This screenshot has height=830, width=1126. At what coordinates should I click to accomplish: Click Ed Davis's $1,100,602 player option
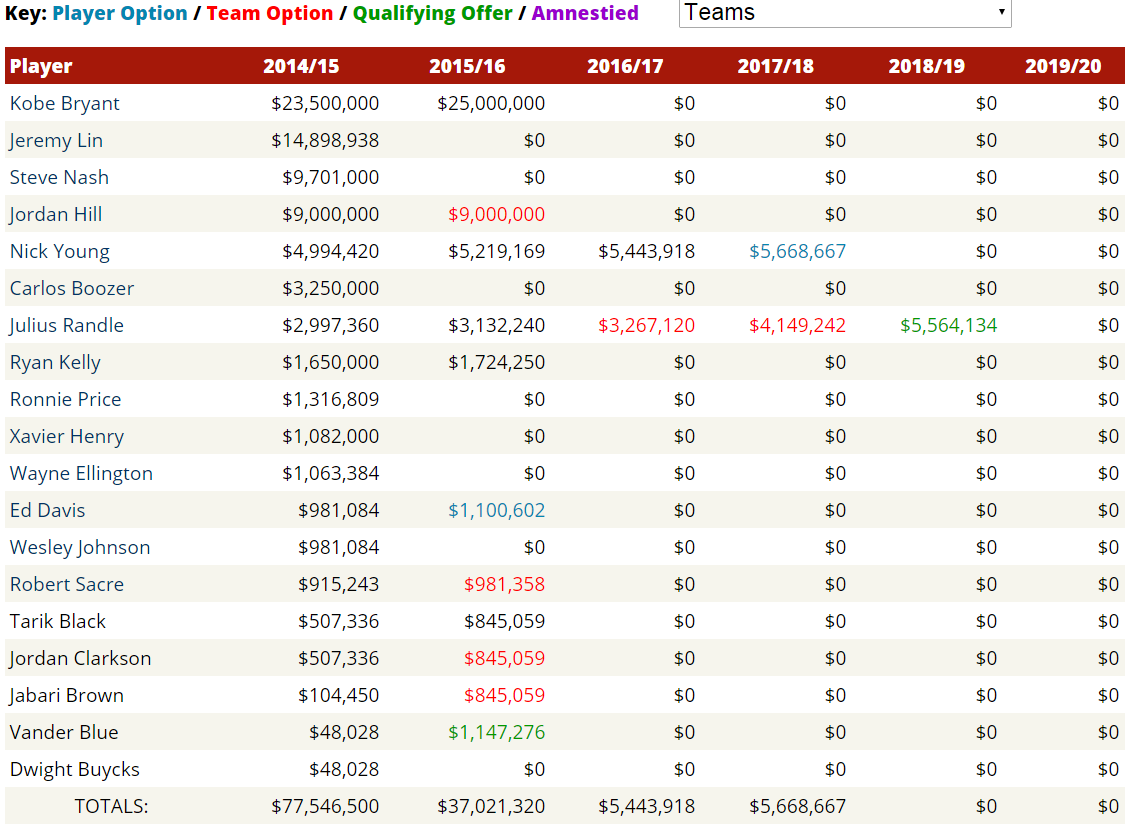[x=496, y=511]
